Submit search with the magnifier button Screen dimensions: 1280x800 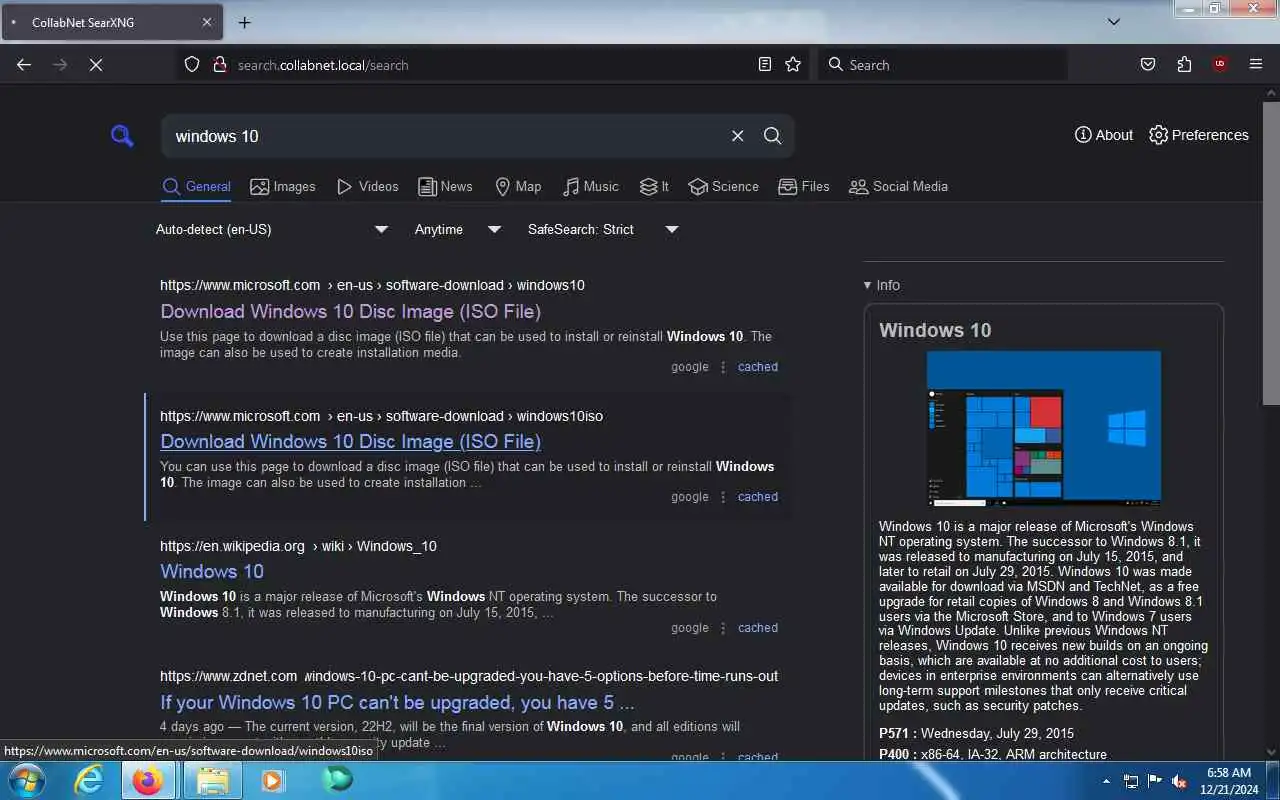(772, 136)
